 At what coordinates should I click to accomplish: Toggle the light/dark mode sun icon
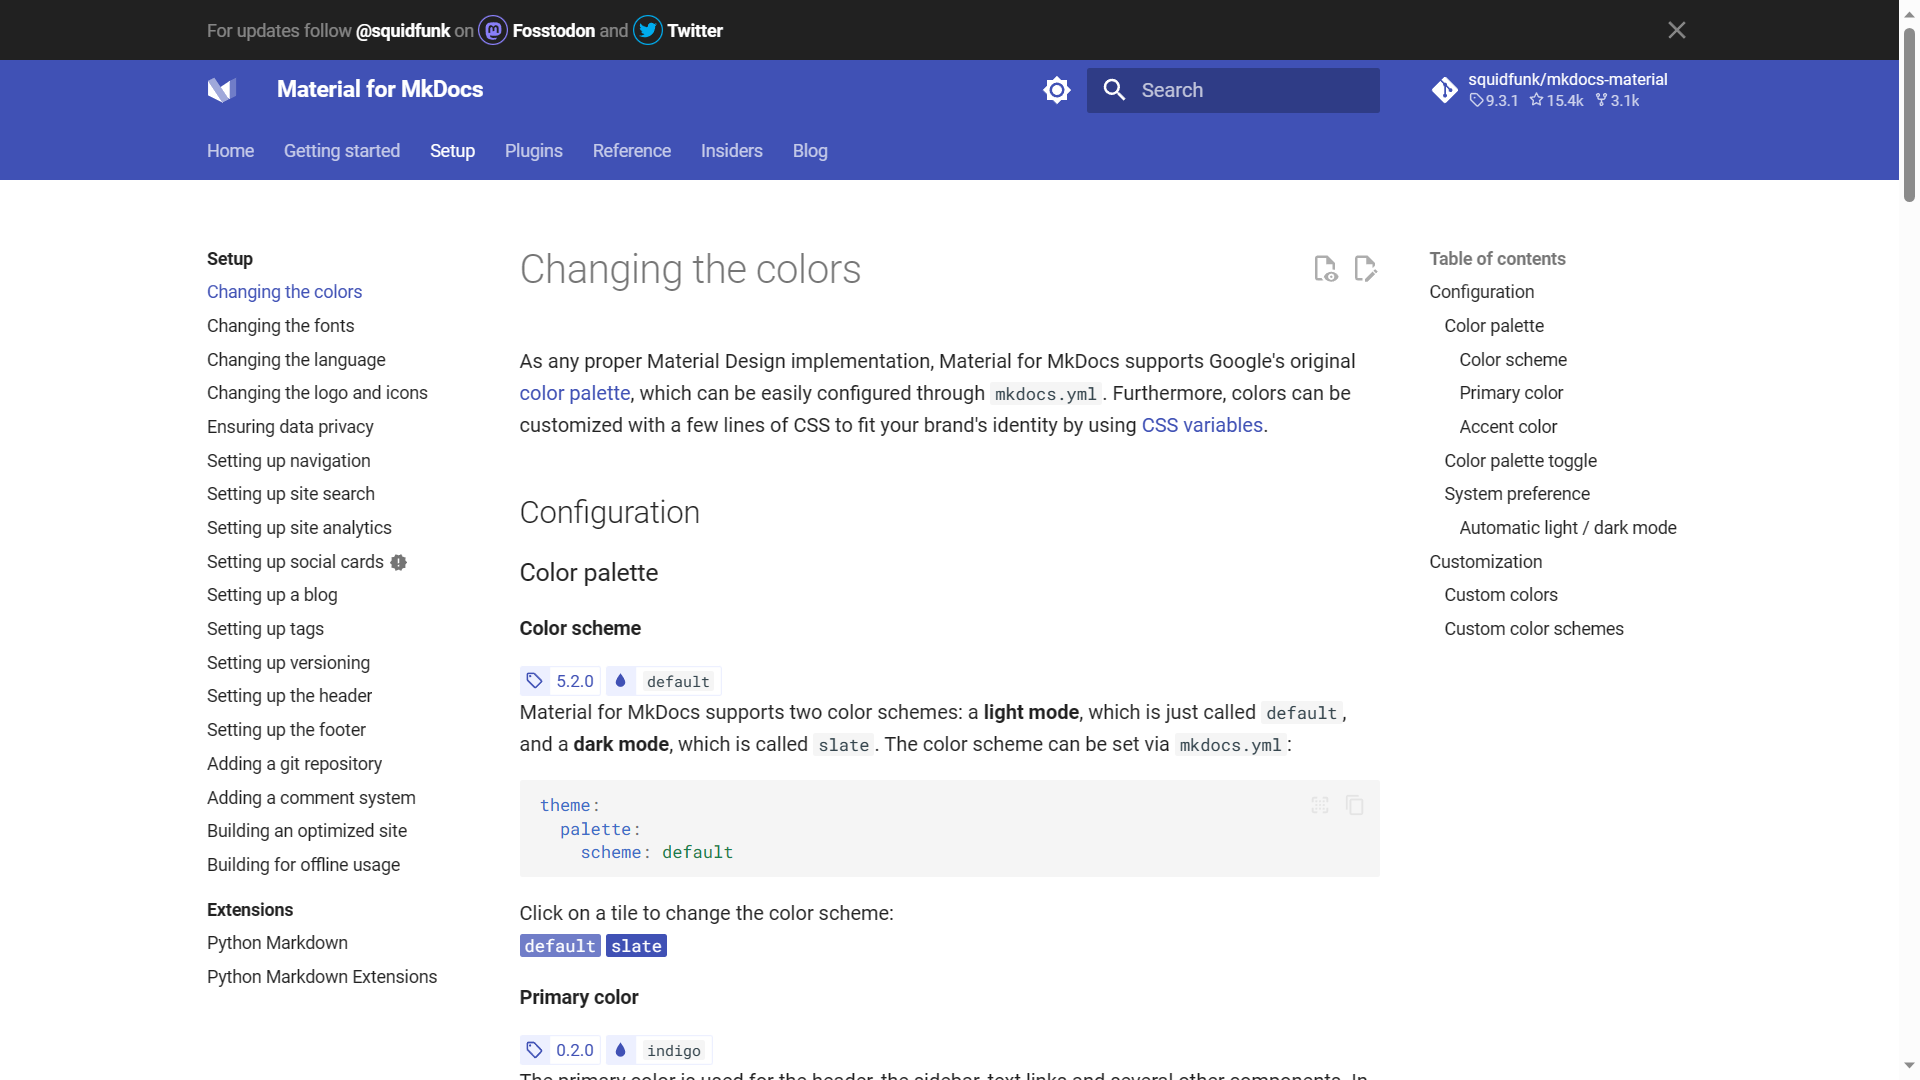tap(1056, 90)
